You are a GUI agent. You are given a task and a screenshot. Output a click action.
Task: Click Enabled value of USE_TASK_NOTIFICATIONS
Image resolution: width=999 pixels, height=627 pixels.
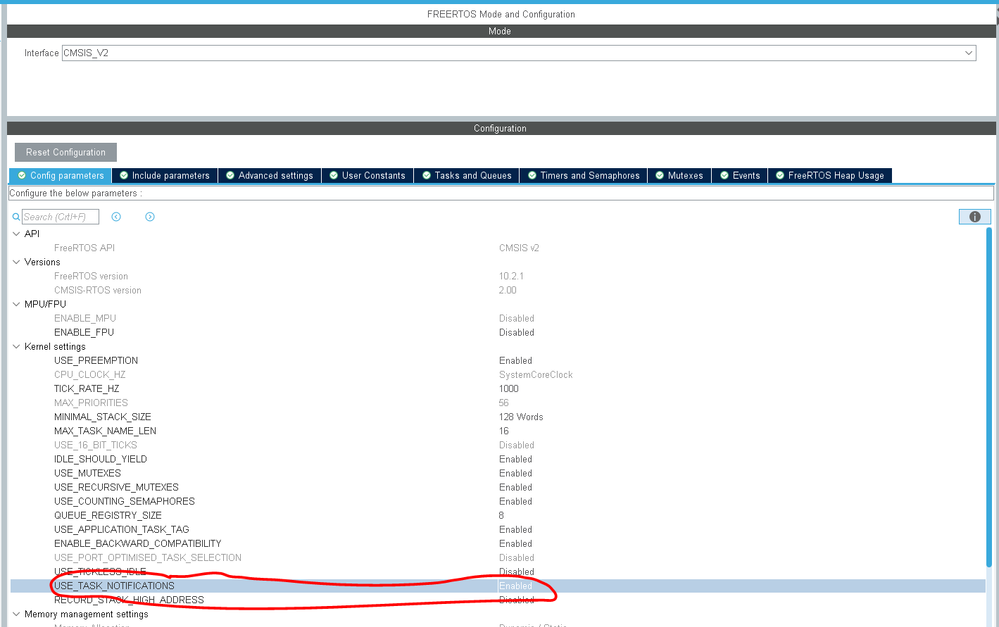515,586
